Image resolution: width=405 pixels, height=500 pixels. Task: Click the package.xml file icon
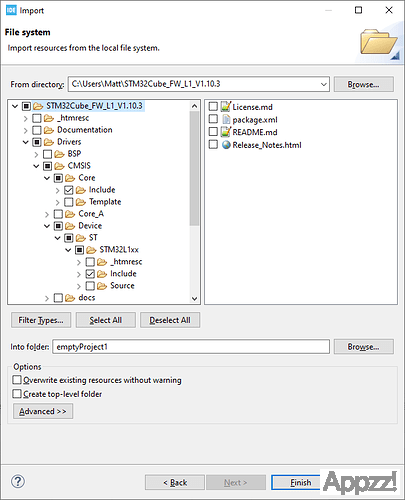click(226, 119)
